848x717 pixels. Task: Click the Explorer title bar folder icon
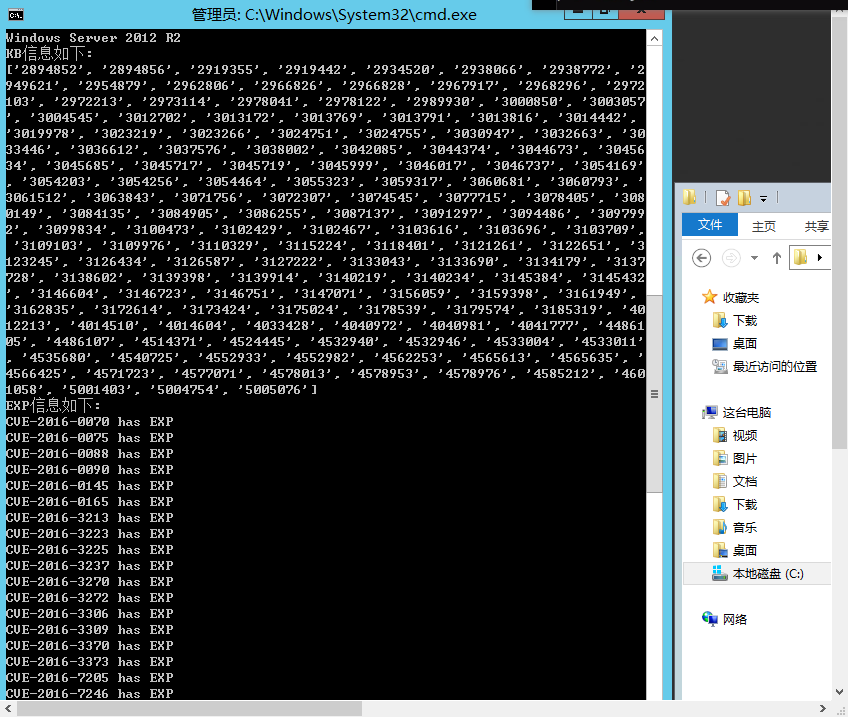pyautogui.click(x=690, y=197)
